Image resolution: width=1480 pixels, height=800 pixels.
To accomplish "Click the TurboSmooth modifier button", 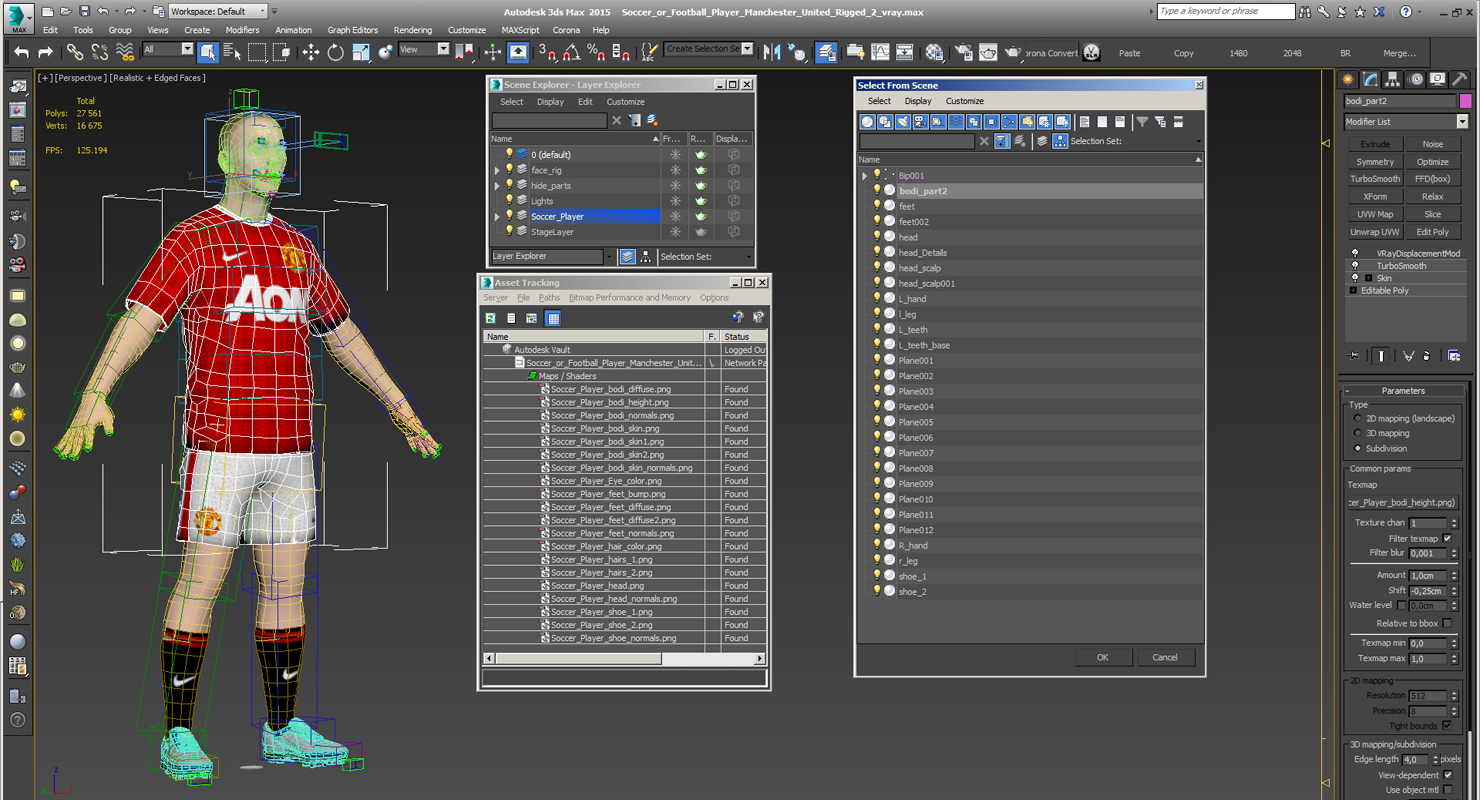I will coord(1375,179).
